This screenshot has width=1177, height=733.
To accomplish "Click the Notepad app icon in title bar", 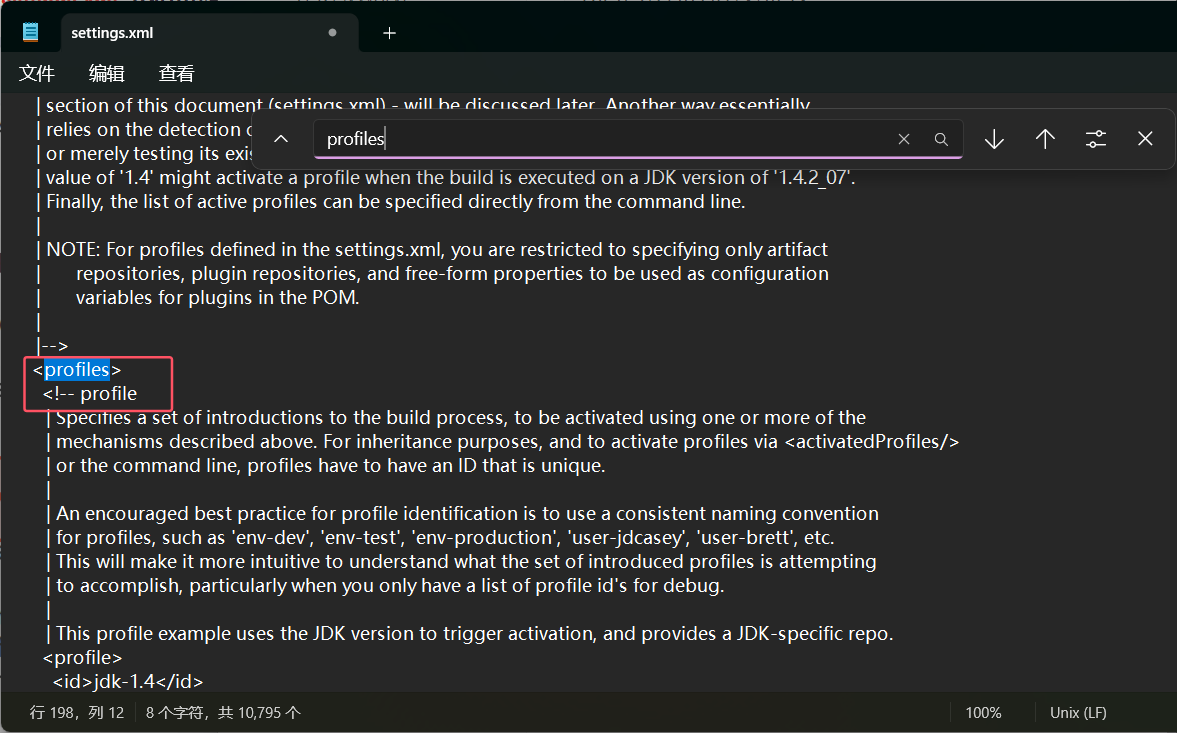I will point(31,32).
